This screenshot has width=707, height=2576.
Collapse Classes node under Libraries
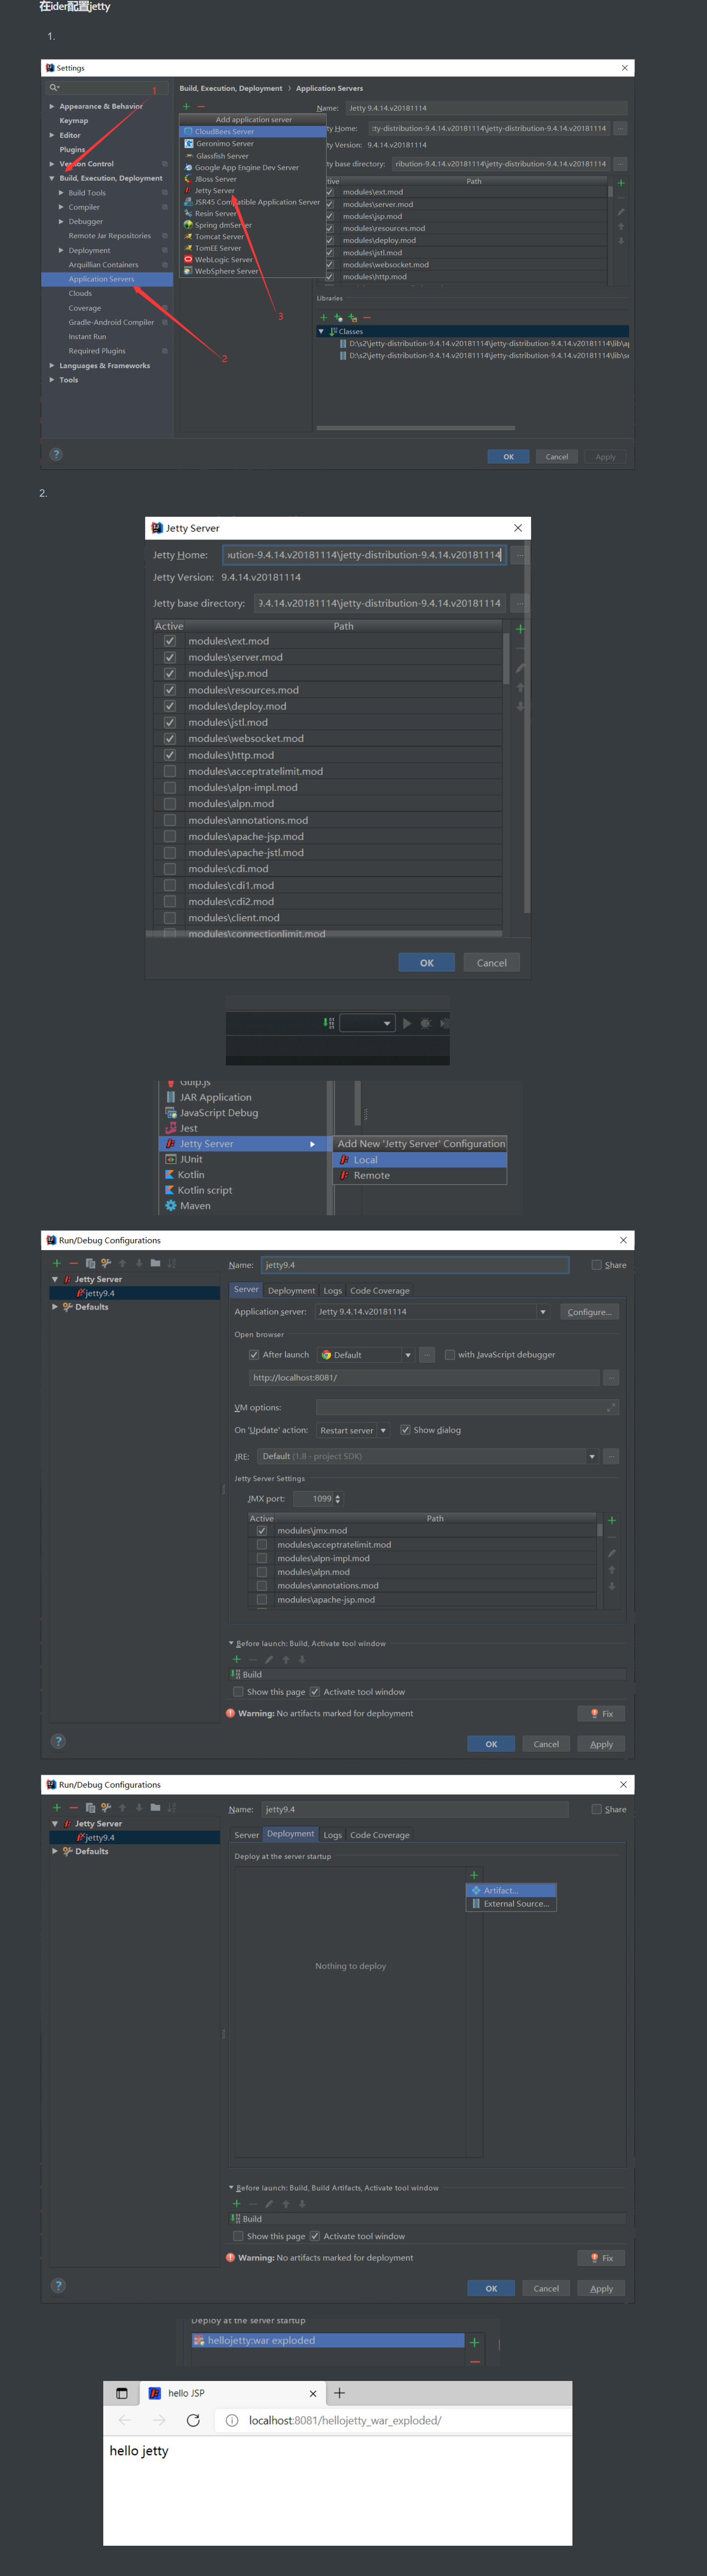coord(321,331)
